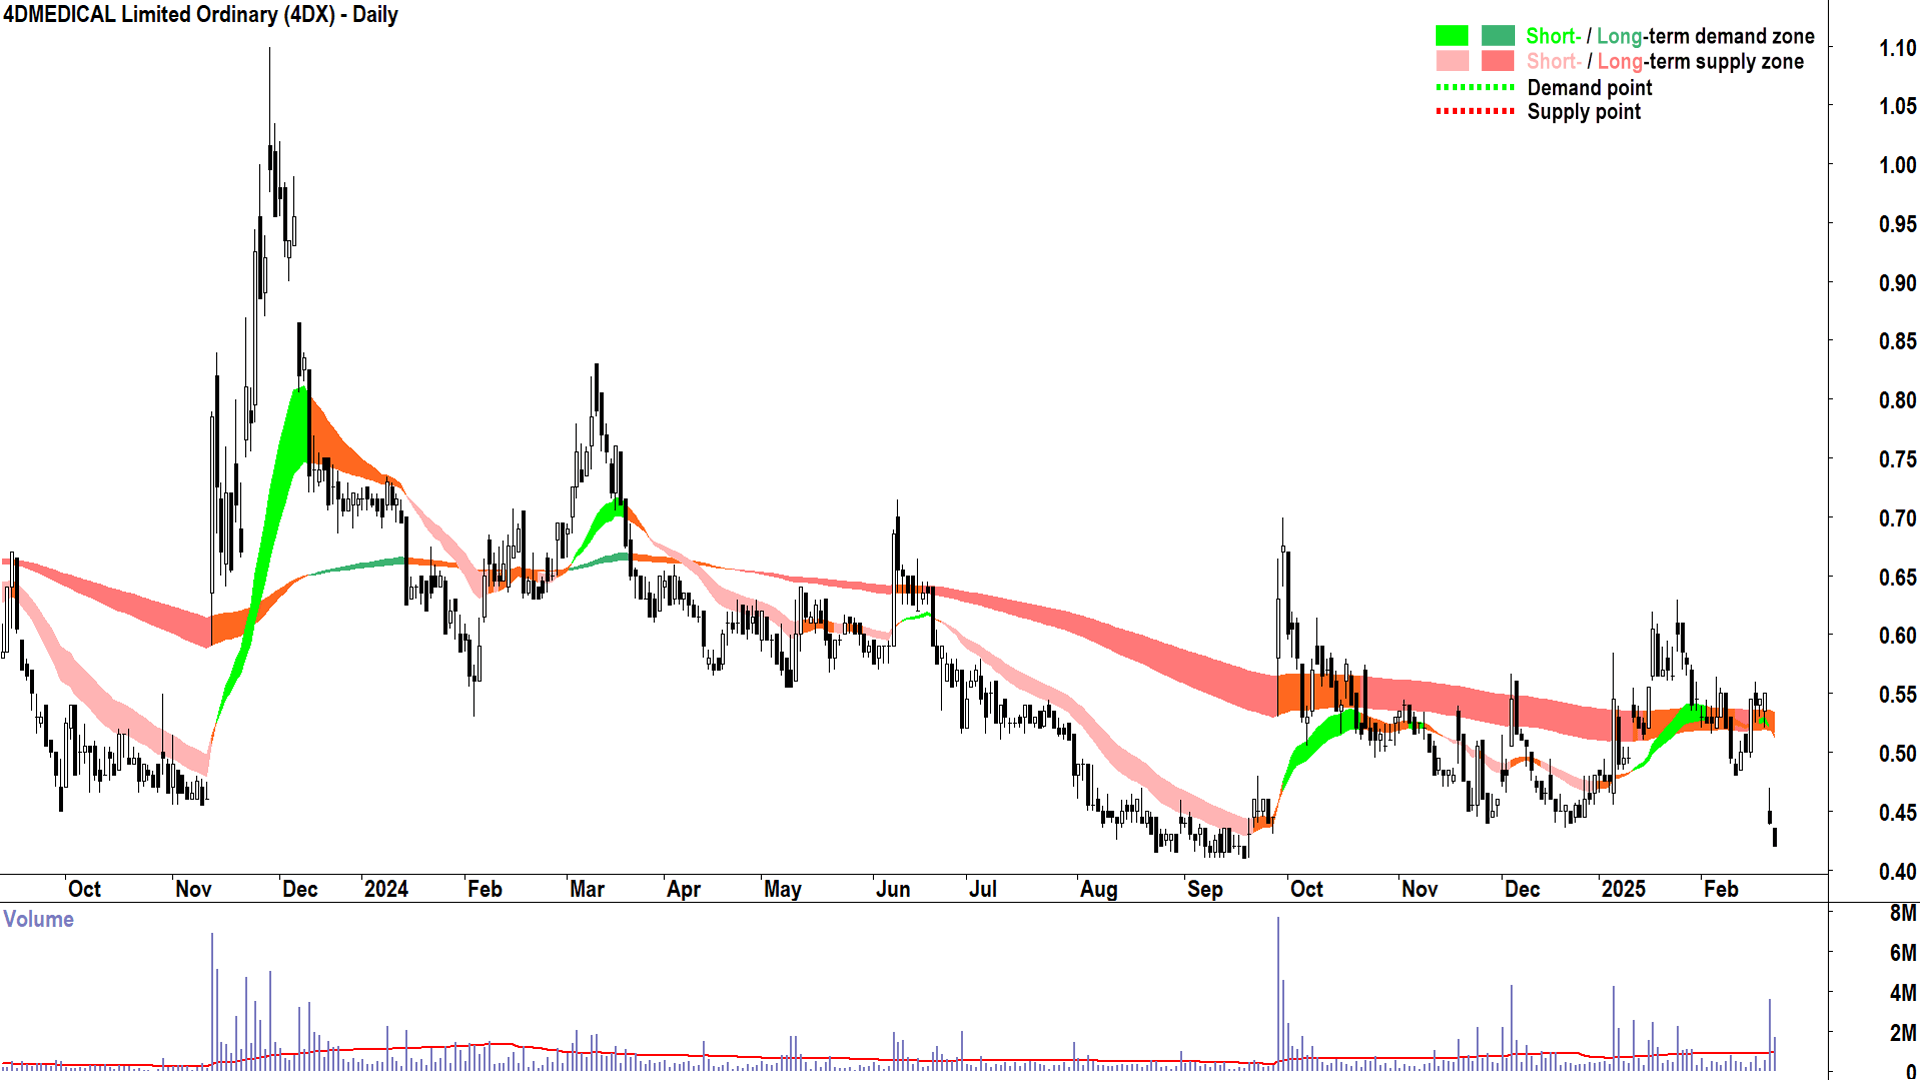1920x1080 pixels.
Task: Click the 0.70 price level label
Action: [x=1896, y=518]
